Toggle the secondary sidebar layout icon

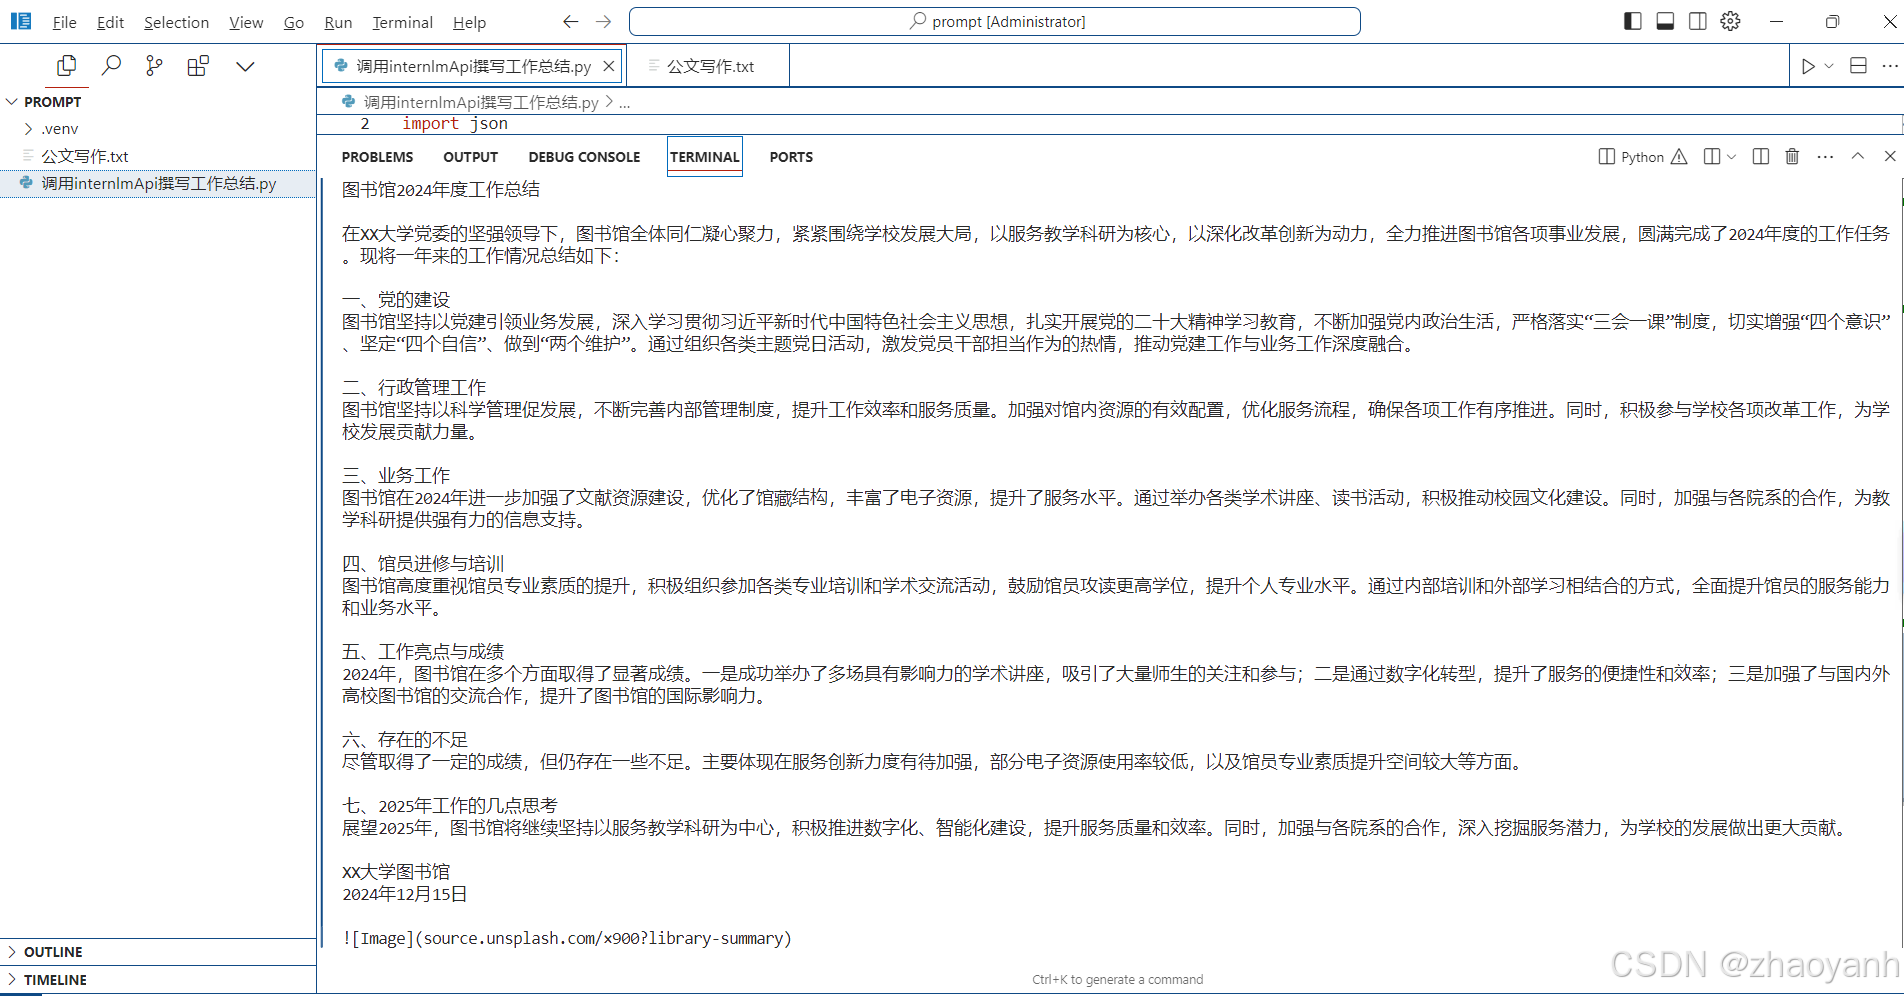(1698, 21)
